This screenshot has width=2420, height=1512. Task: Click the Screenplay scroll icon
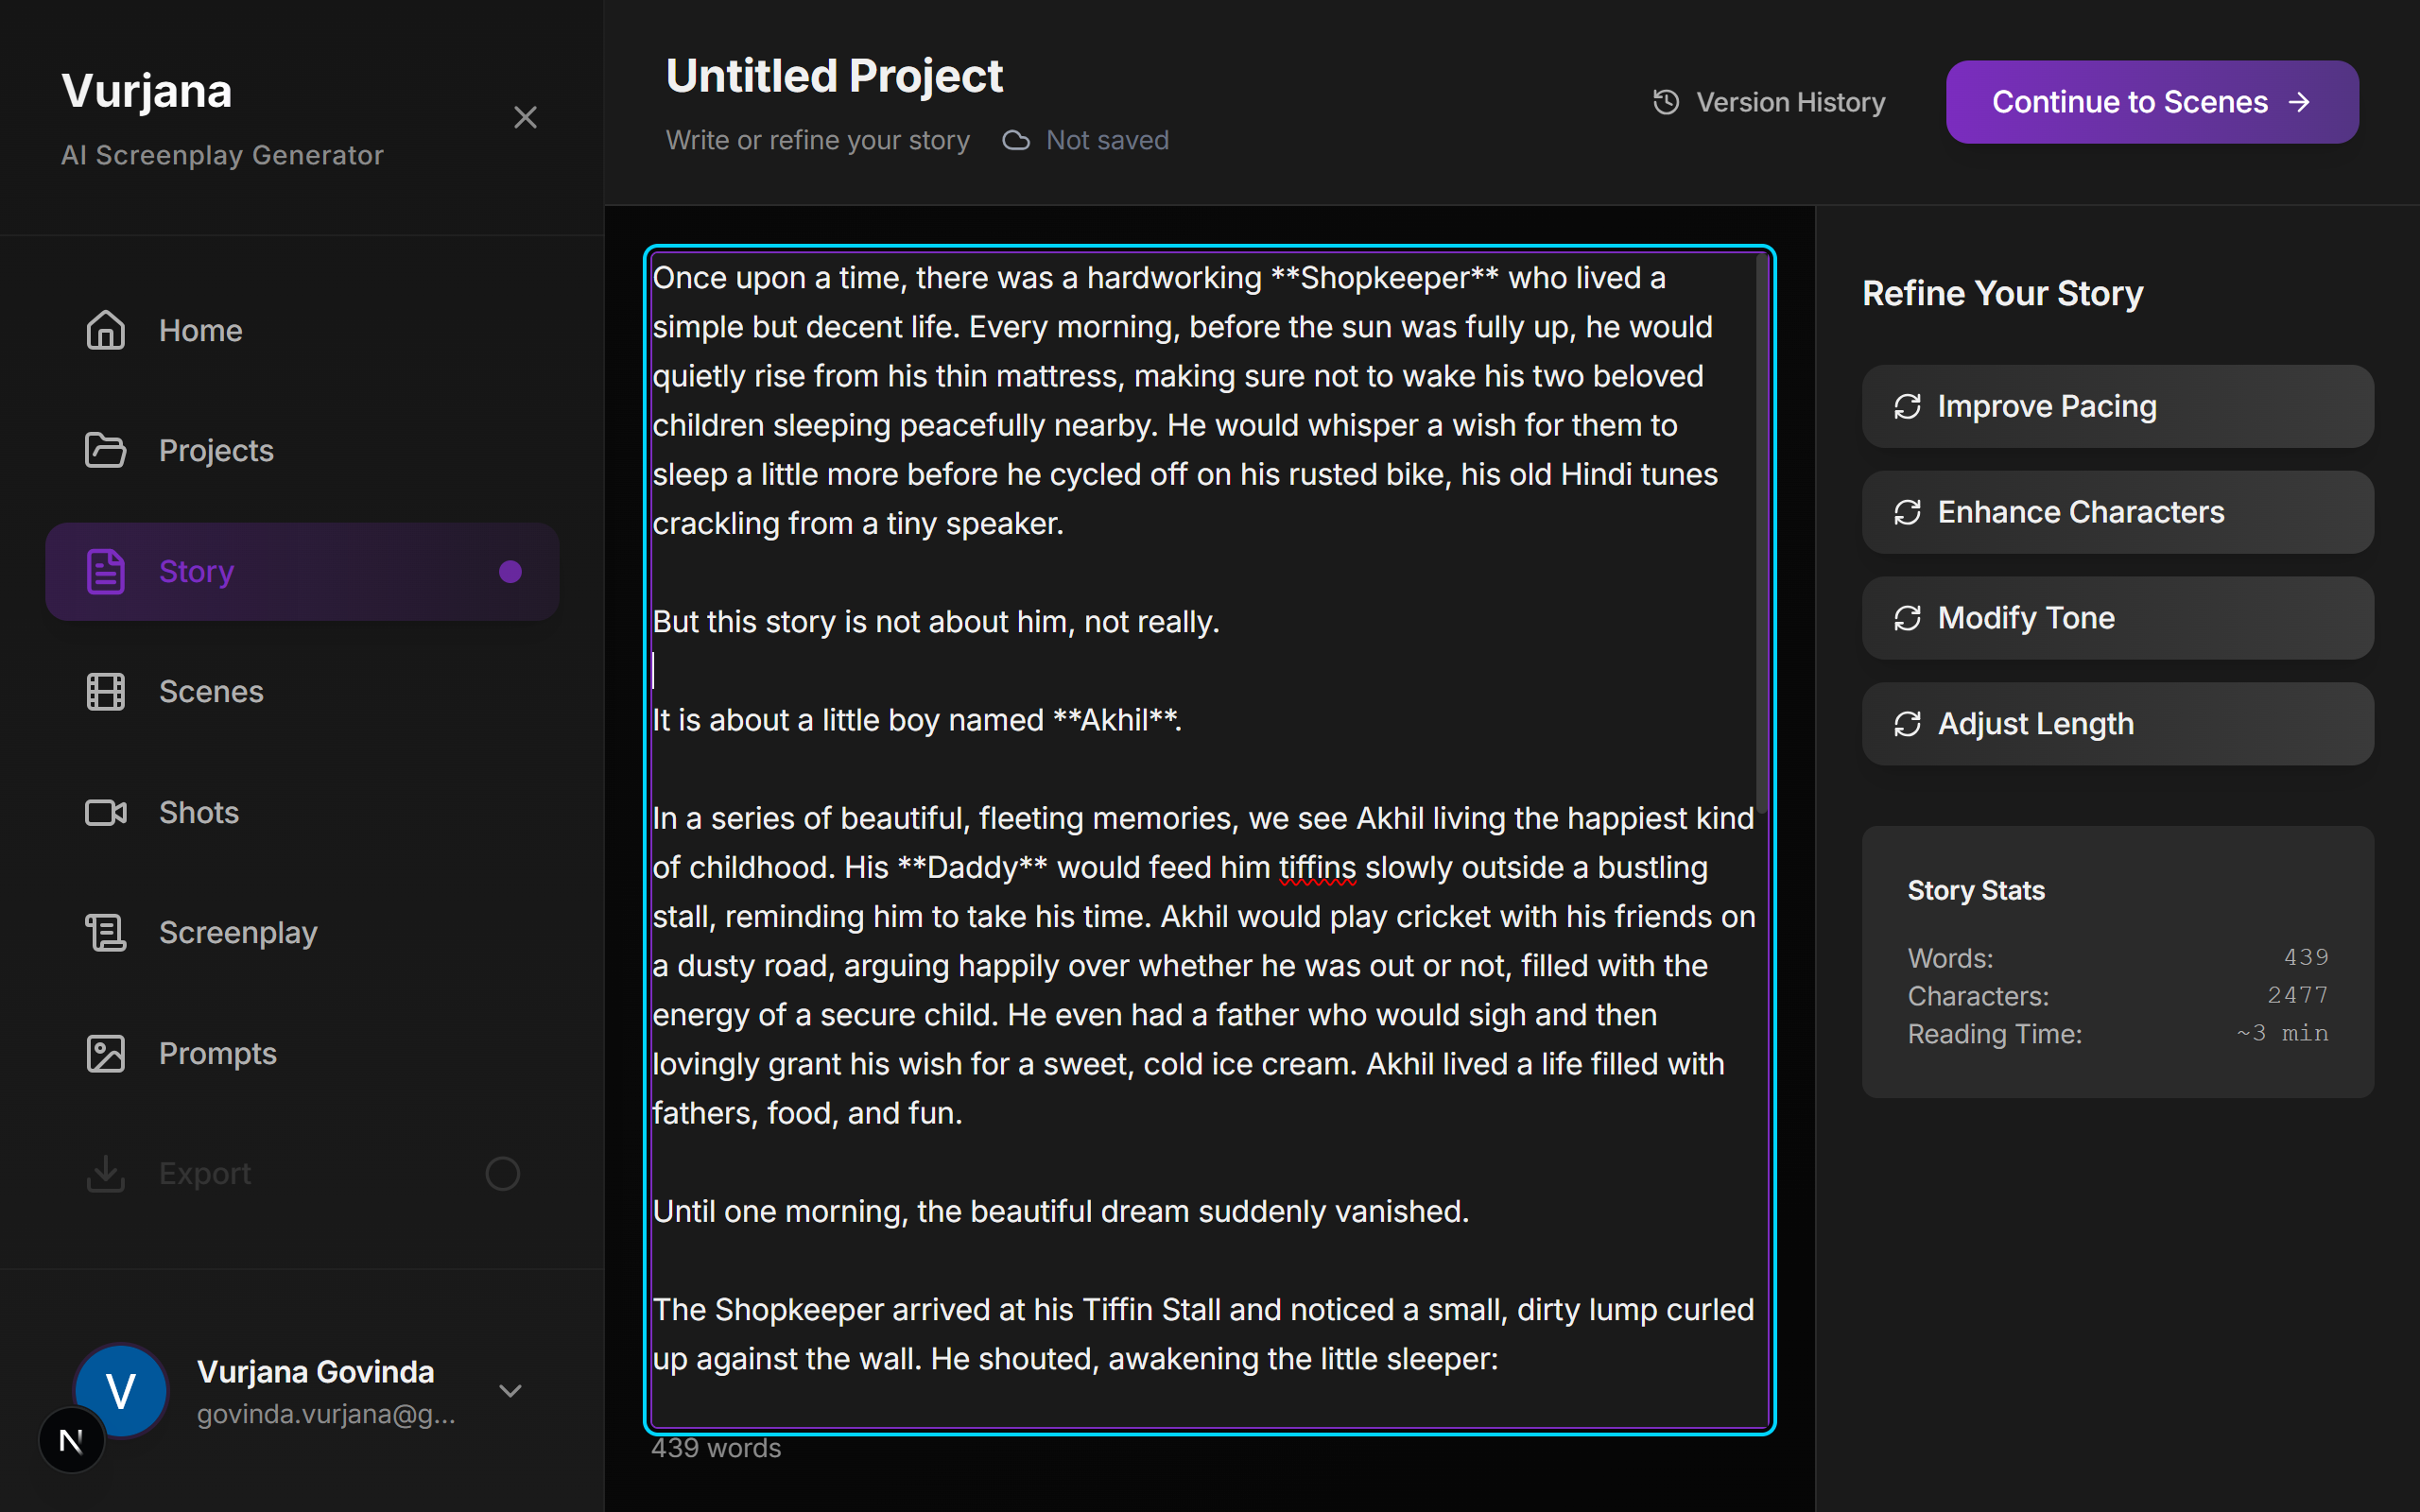105,932
